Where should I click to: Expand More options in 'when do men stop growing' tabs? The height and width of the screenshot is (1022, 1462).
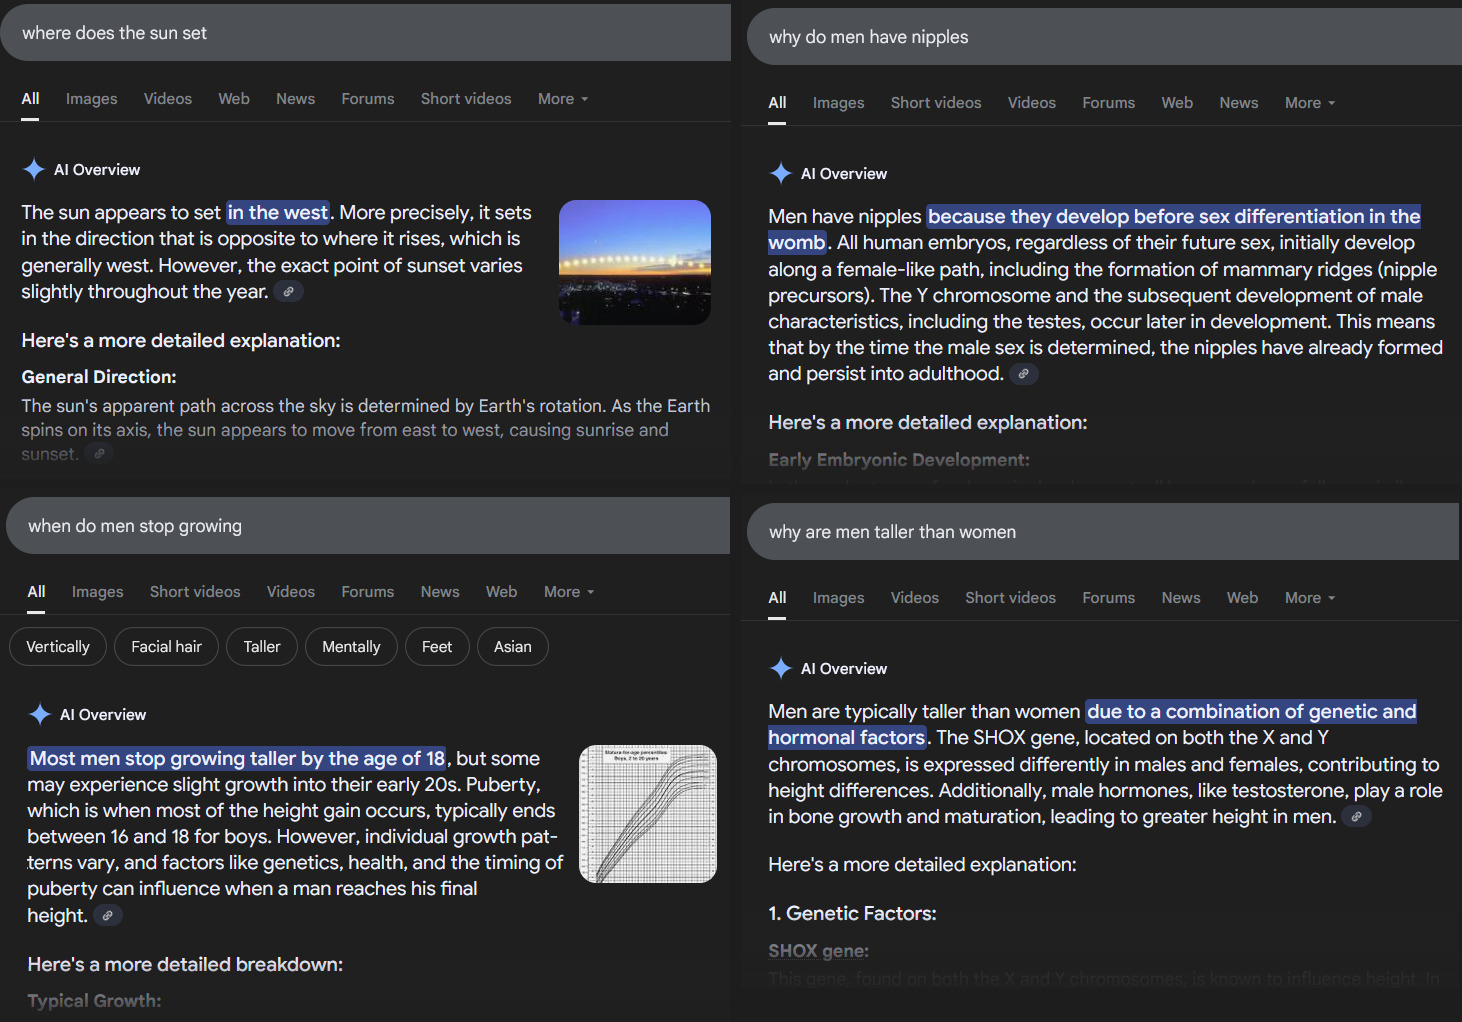[x=568, y=592]
